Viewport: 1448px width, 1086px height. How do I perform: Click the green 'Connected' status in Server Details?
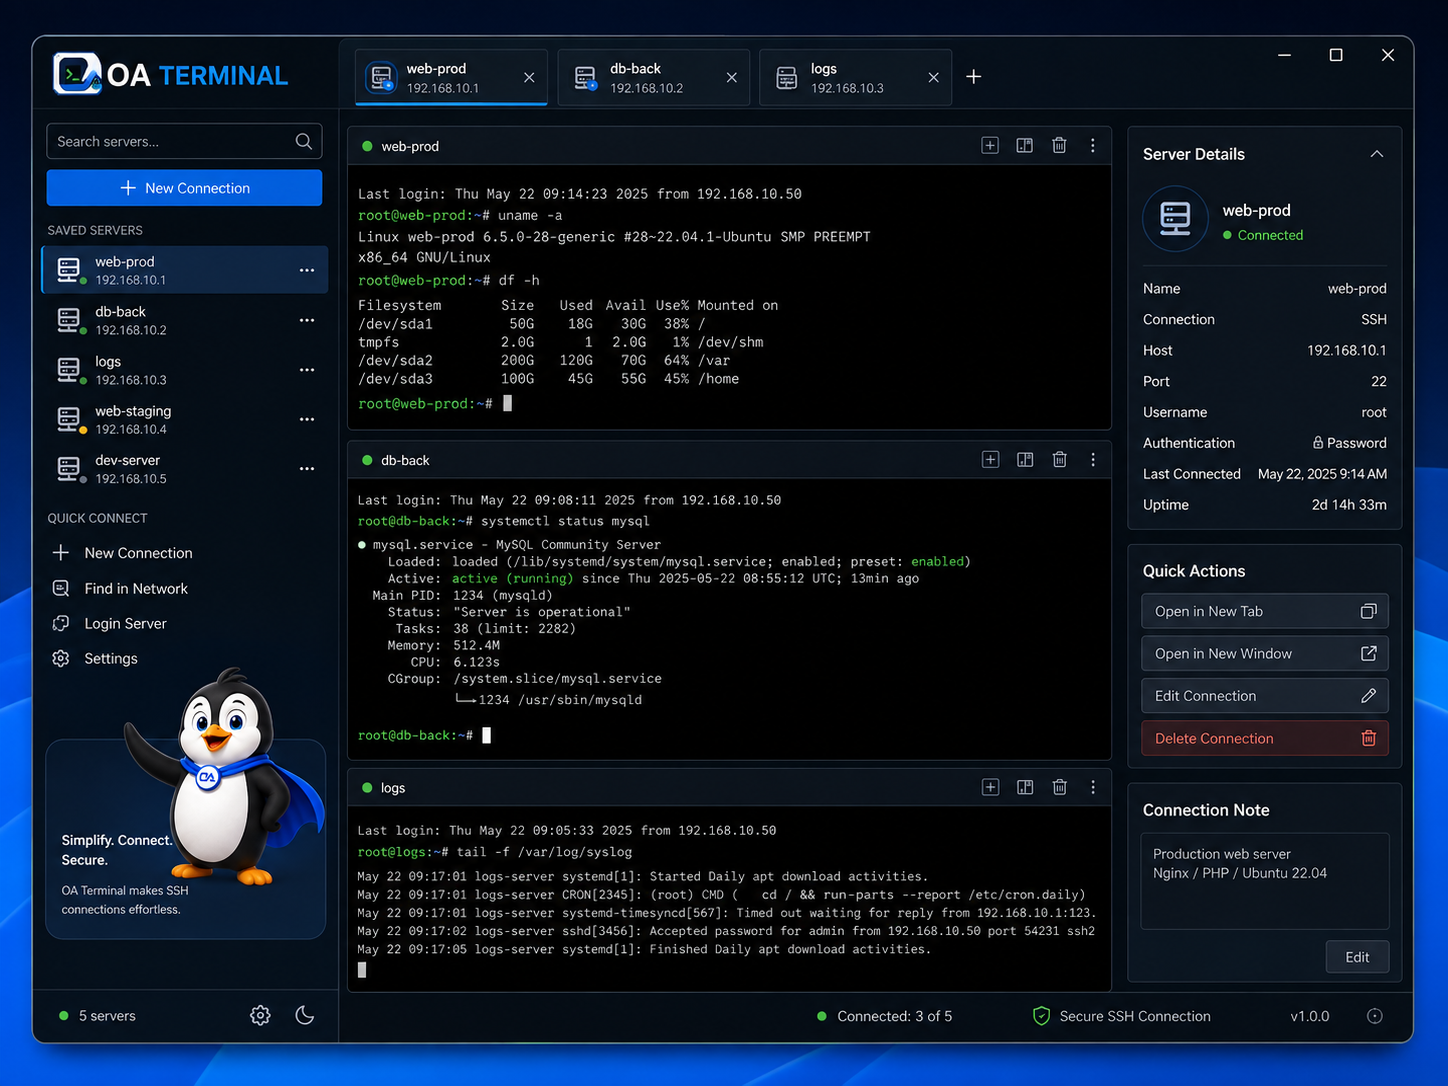pos(1263,235)
